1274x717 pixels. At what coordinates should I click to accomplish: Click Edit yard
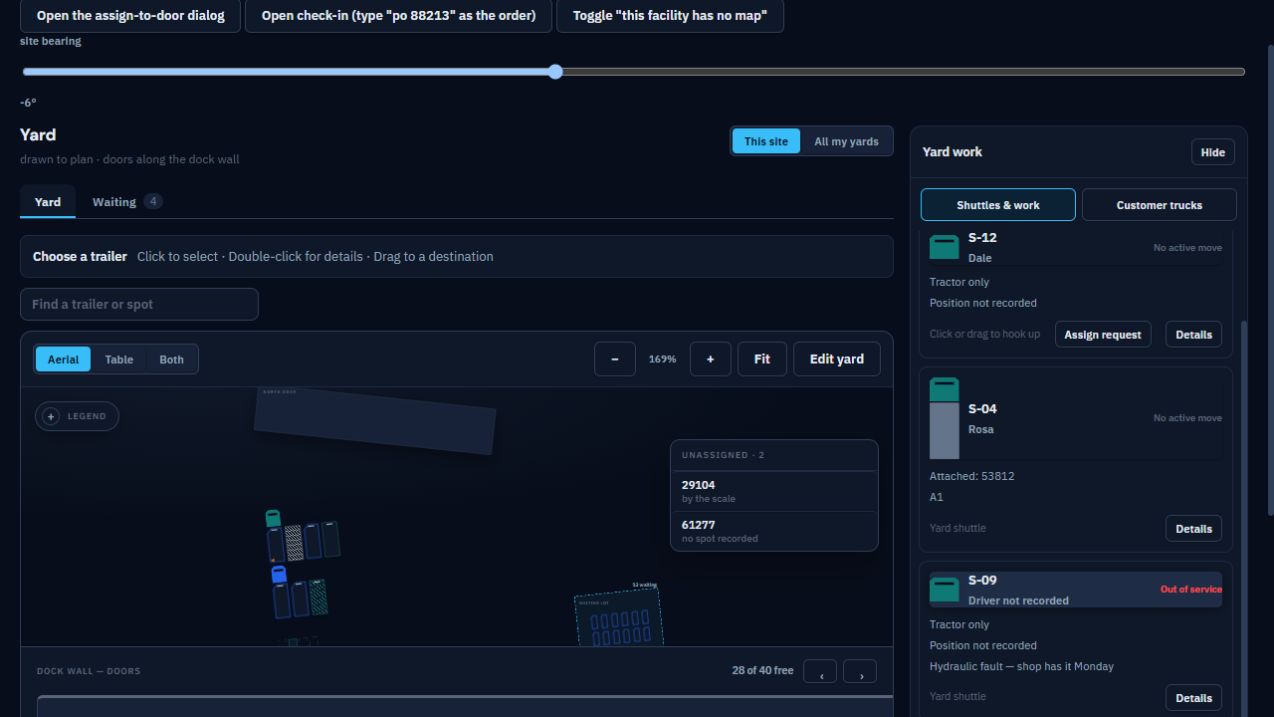click(837, 359)
